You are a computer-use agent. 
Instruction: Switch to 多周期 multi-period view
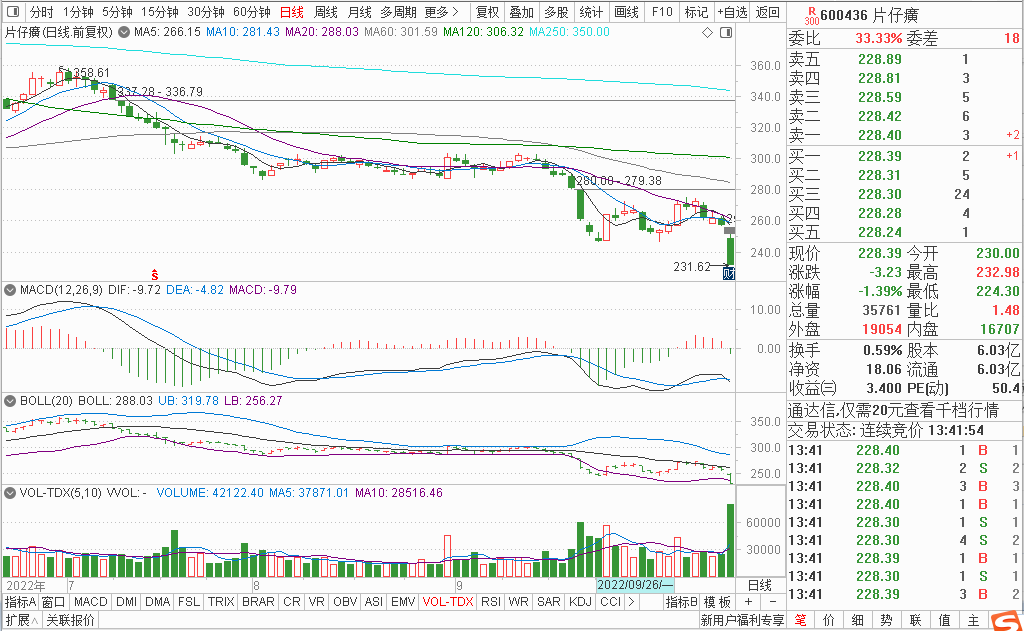click(398, 12)
